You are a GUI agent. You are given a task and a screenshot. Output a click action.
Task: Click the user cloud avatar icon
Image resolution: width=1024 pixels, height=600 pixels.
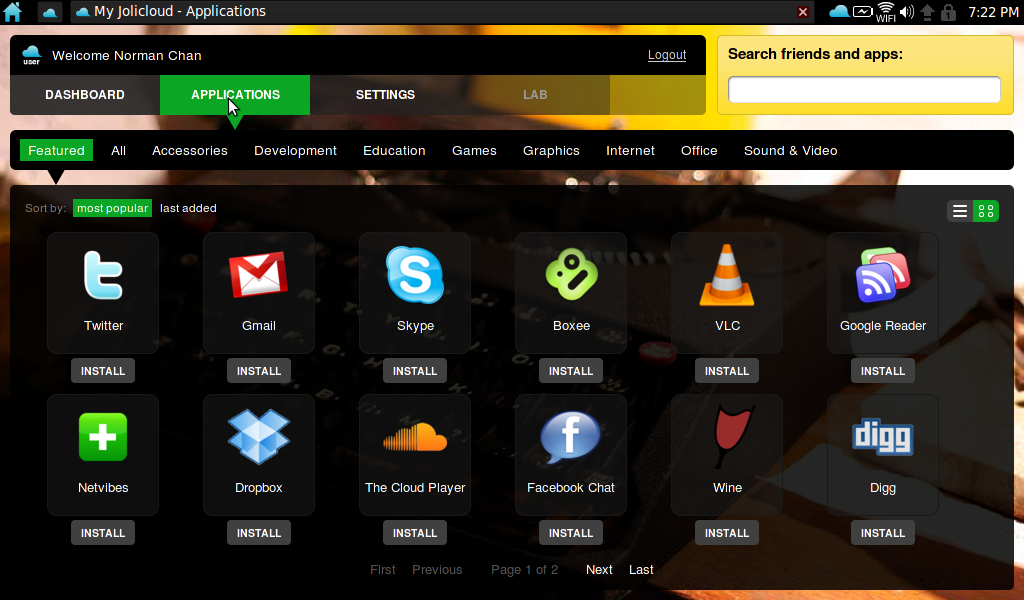31,55
